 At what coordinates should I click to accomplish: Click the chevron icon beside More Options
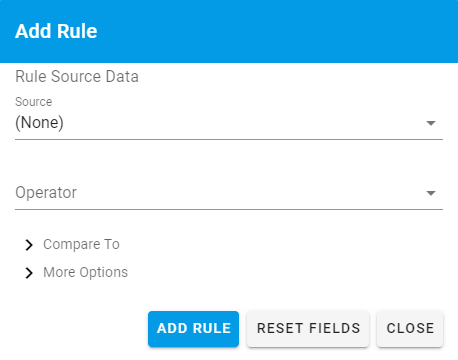click(x=29, y=273)
